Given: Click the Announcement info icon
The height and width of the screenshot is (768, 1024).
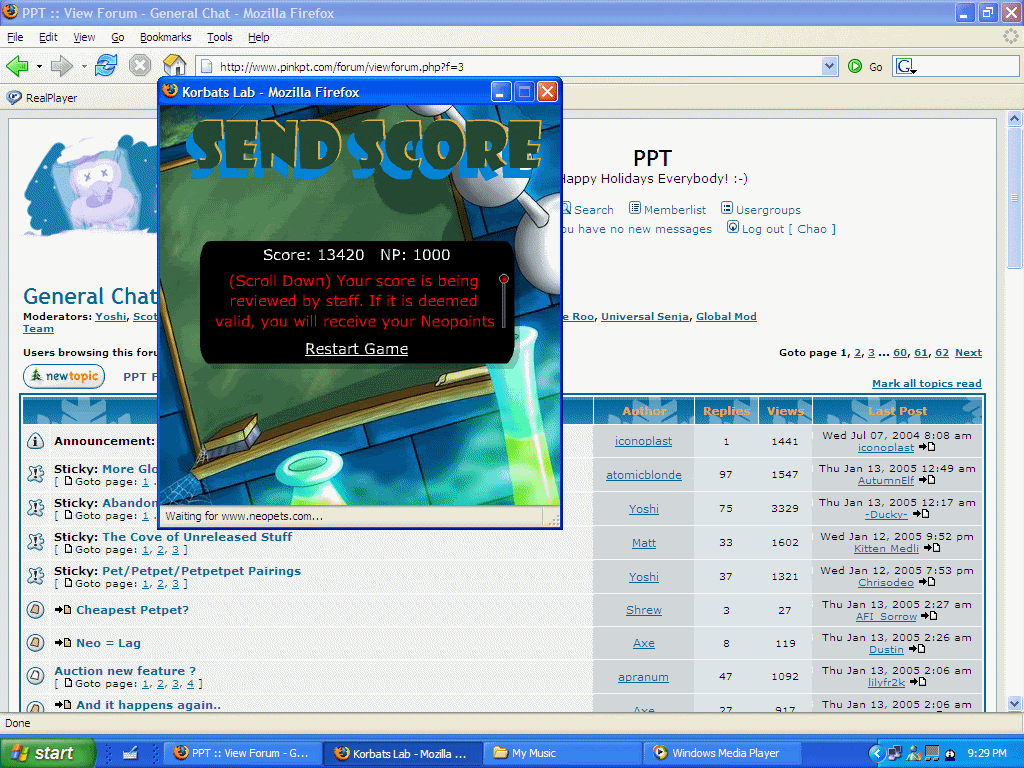Looking at the screenshot, I should 35,441.
